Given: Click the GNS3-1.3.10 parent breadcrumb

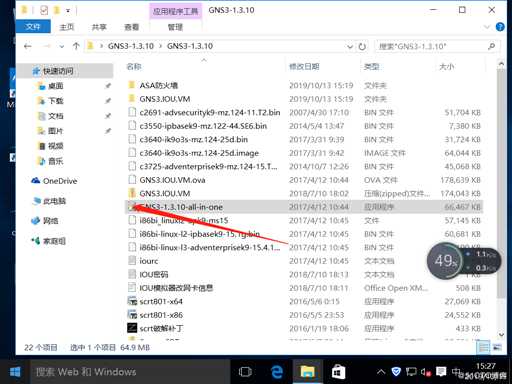Looking at the screenshot, I should tap(131, 46).
